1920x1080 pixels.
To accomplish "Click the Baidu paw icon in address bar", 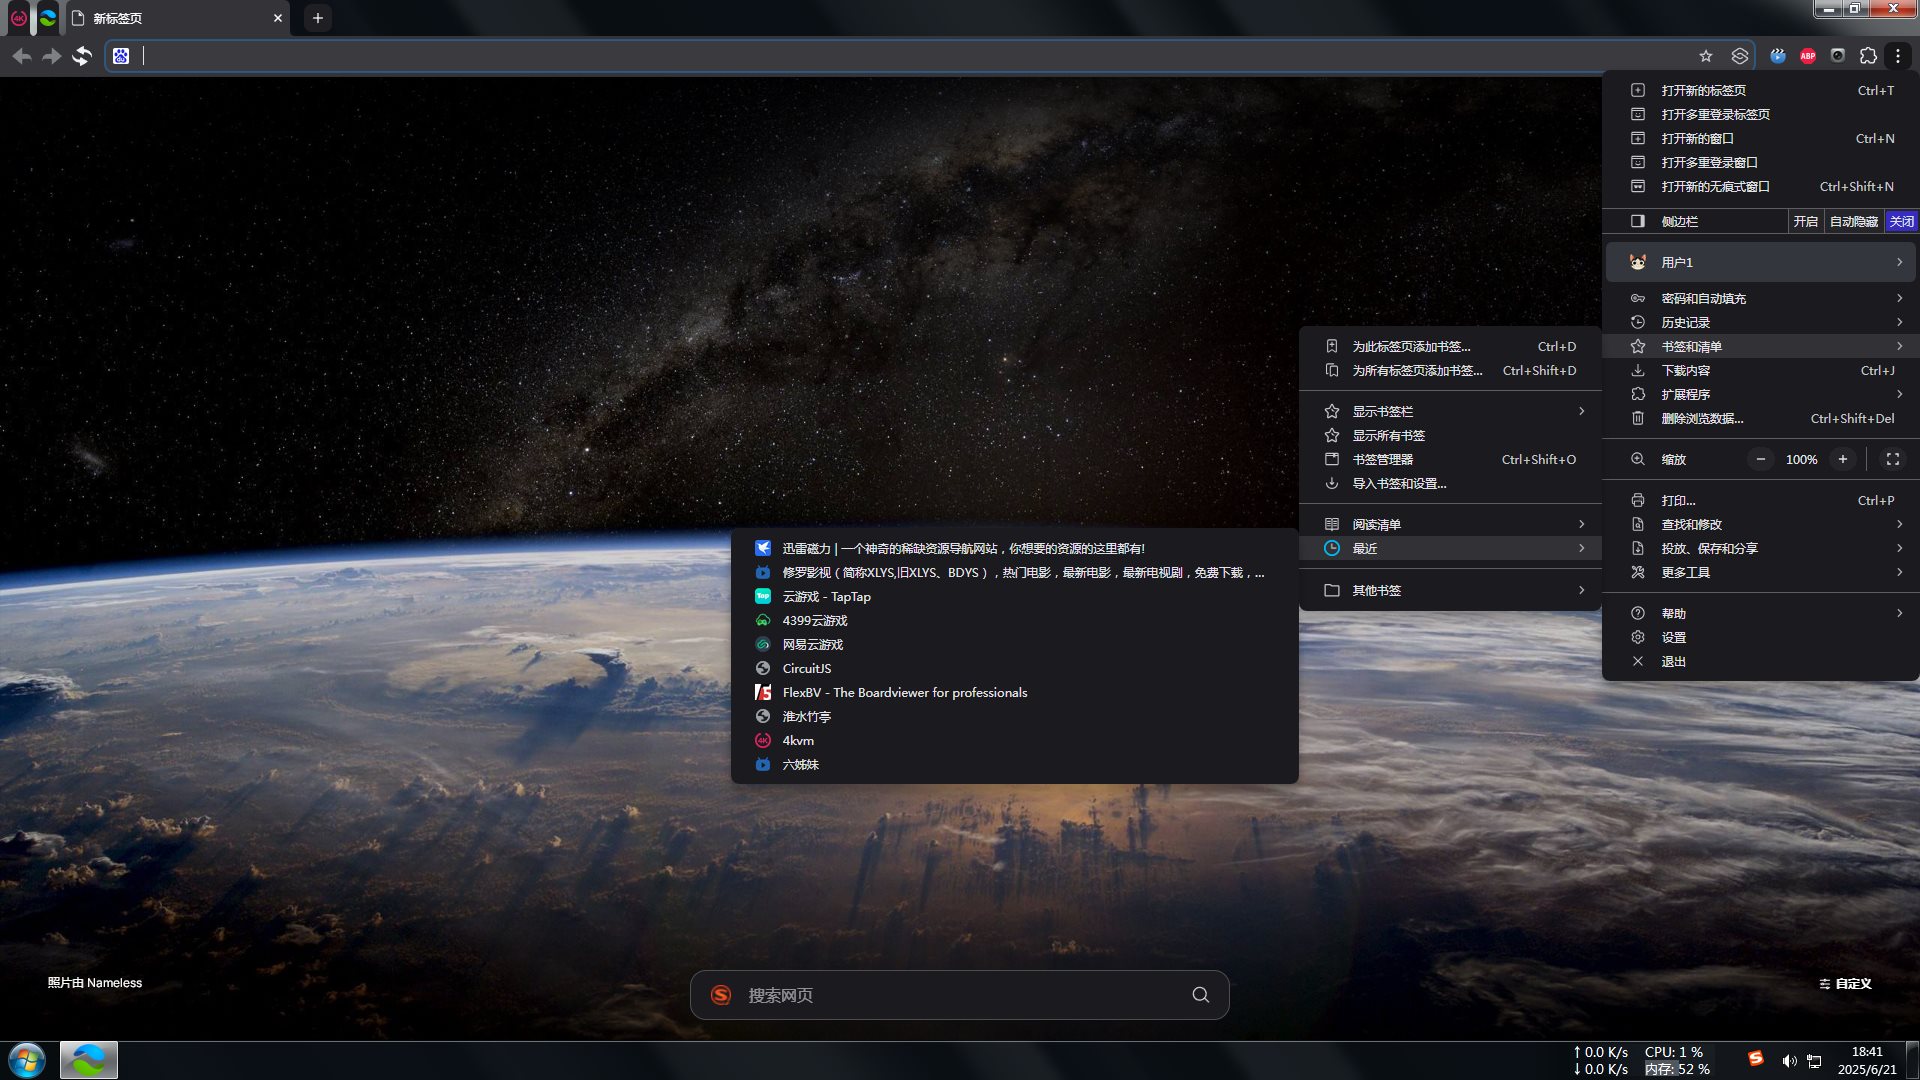I will tap(121, 57).
